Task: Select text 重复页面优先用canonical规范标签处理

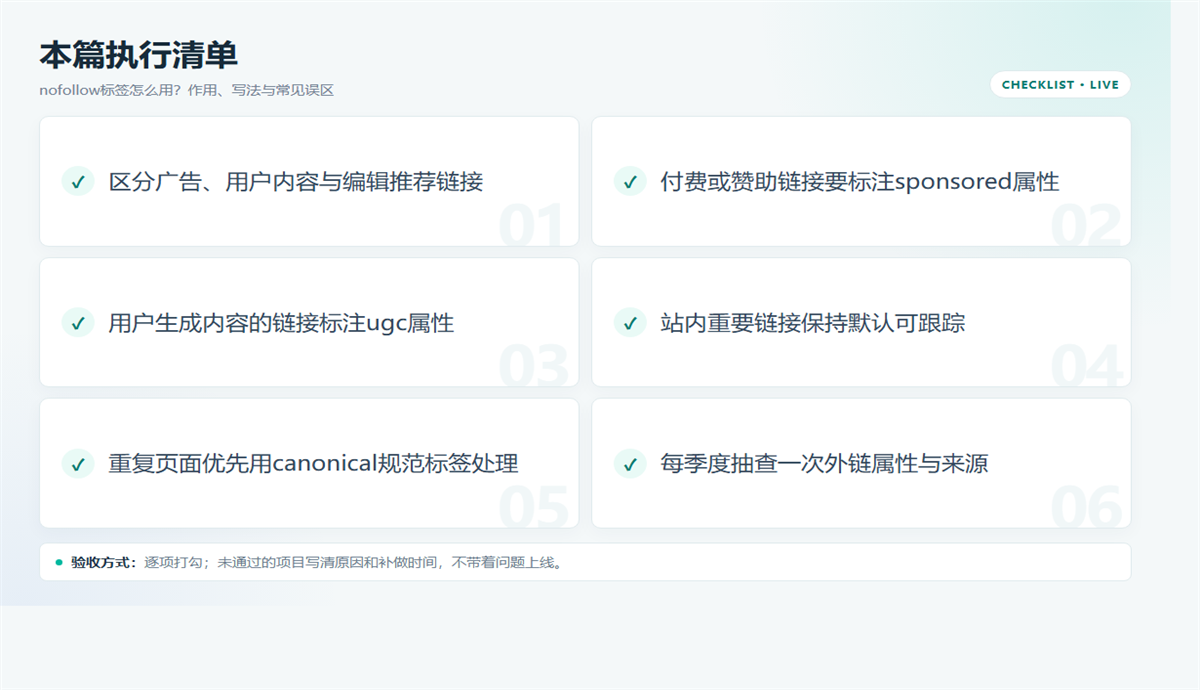Action: [x=313, y=463]
